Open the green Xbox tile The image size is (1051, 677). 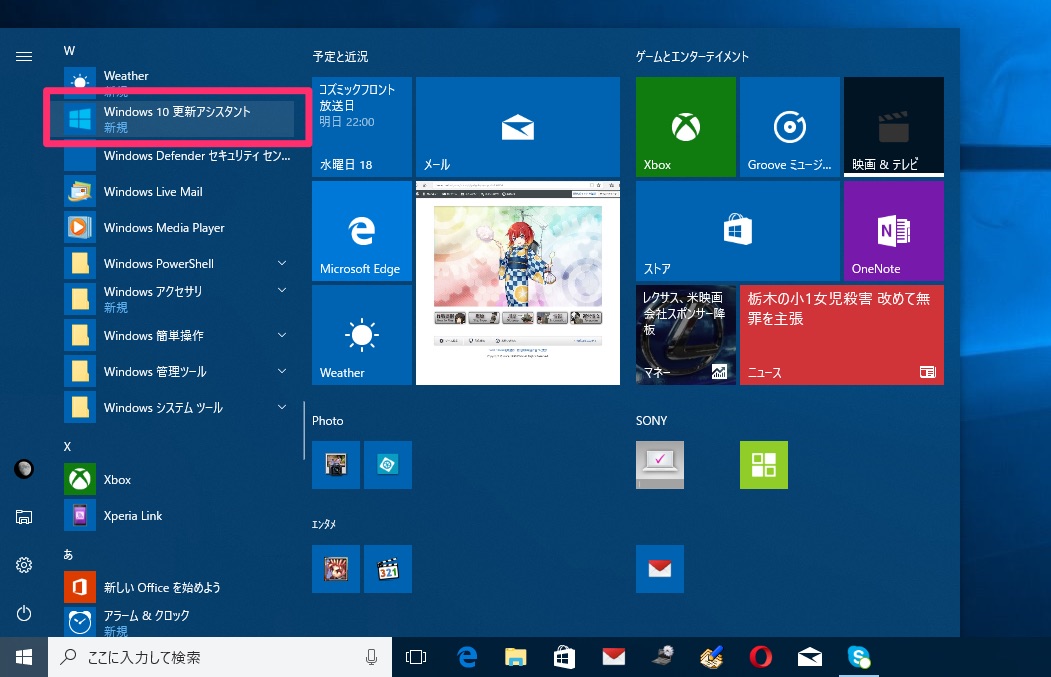(x=686, y=127)
